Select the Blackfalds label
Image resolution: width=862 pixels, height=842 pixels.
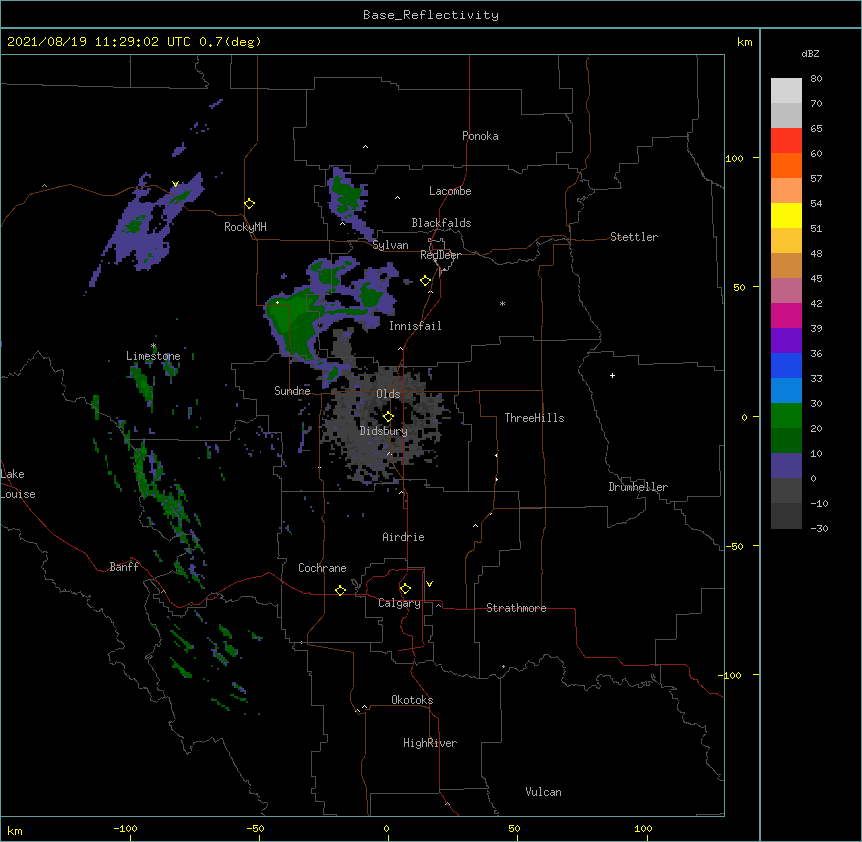[441, 223]
